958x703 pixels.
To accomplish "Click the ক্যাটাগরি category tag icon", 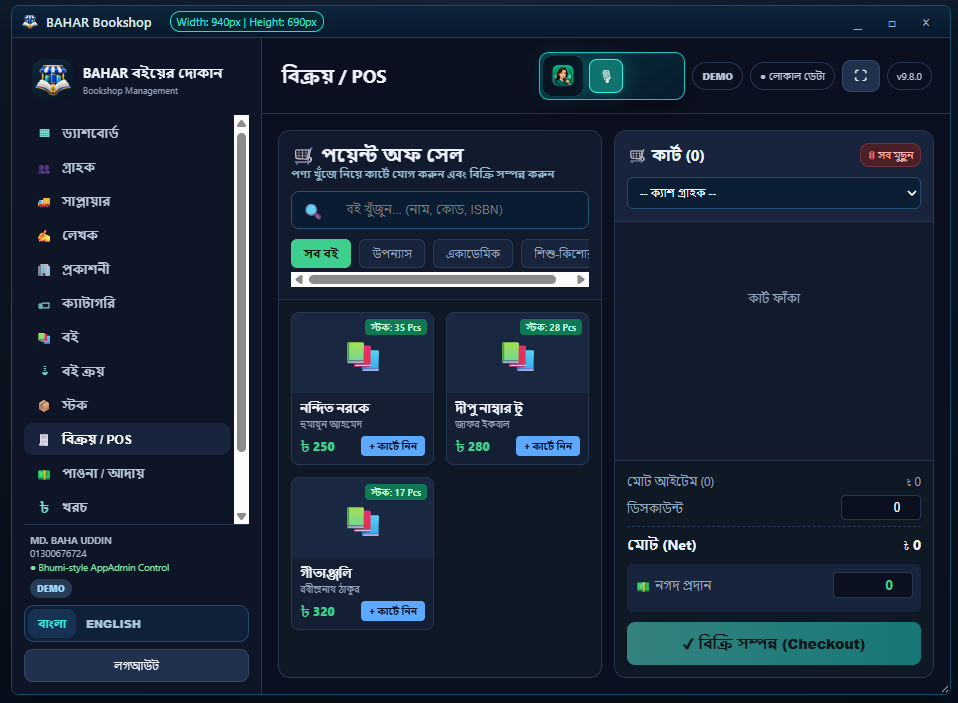I will coord(44,305).
